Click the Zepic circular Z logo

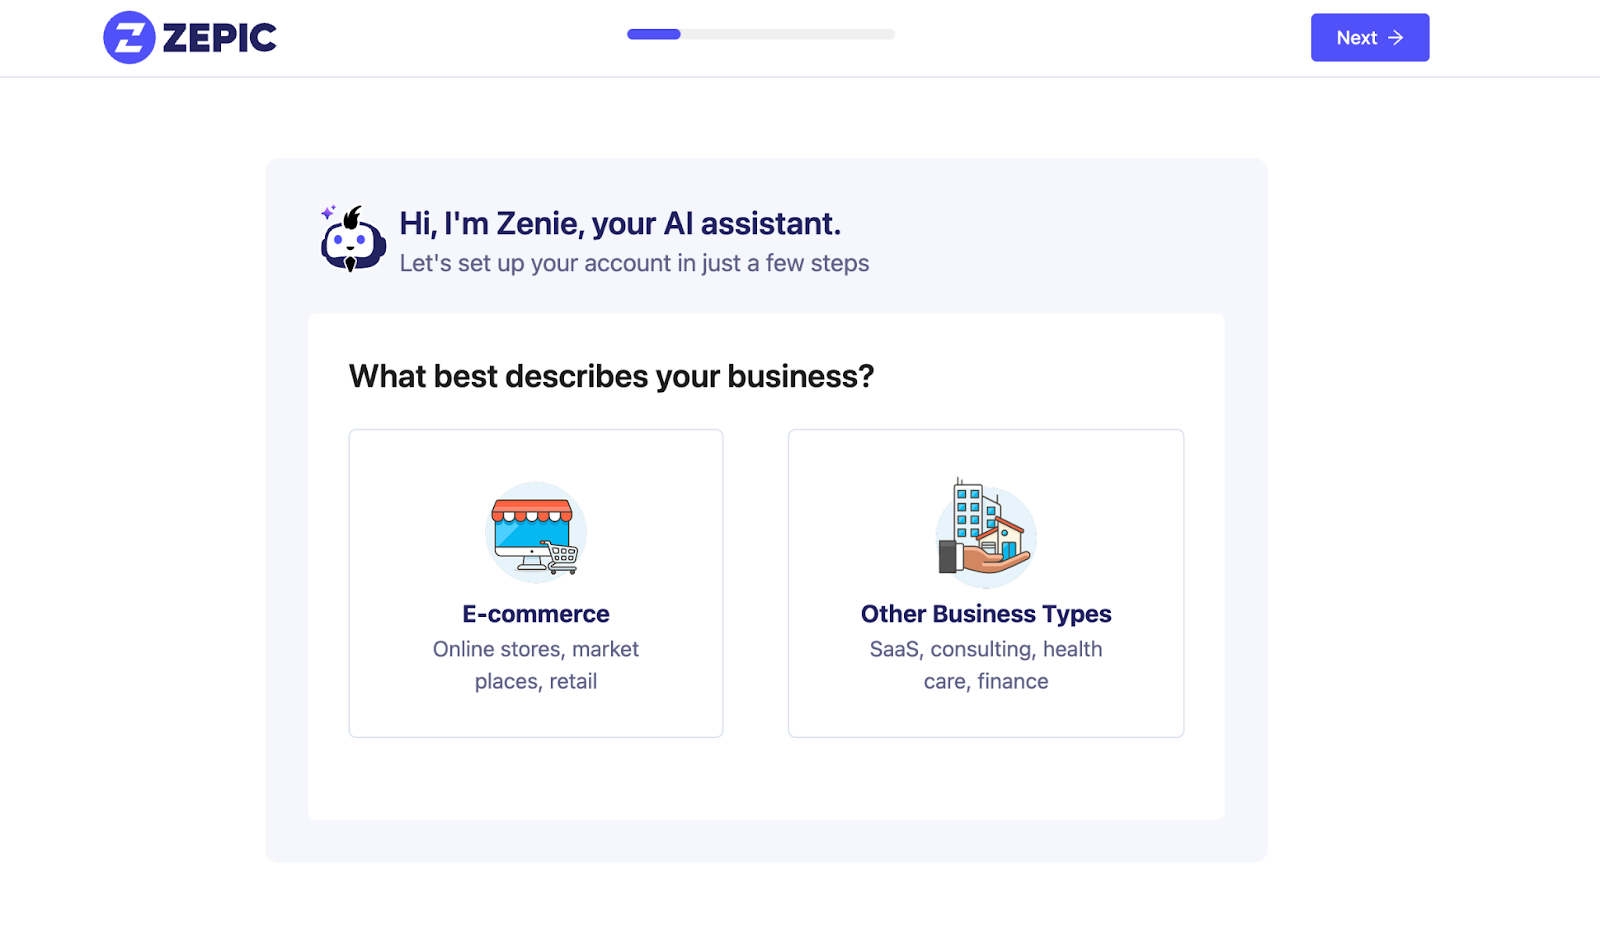[x=129, y=38]
